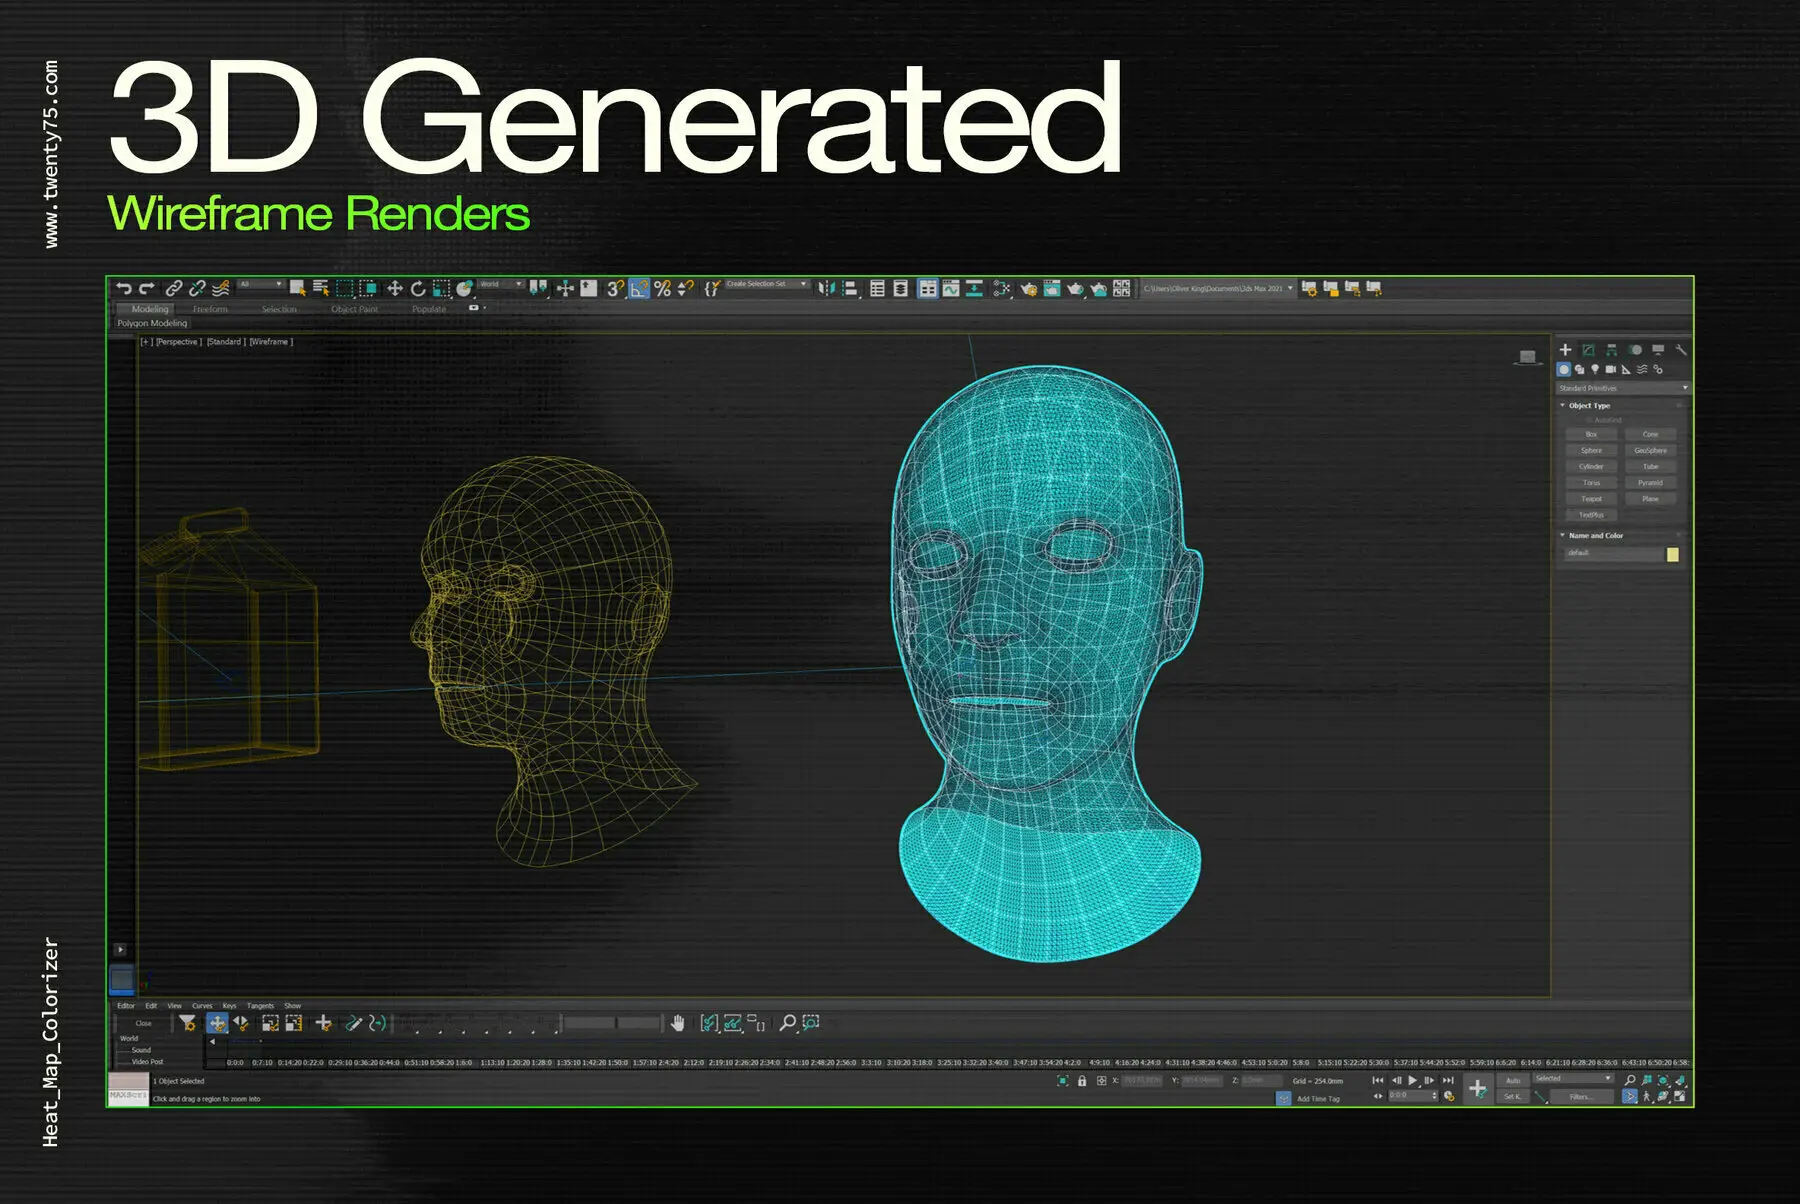
Task: Select the Move transform tool
Action: click(x=395, y=289)
